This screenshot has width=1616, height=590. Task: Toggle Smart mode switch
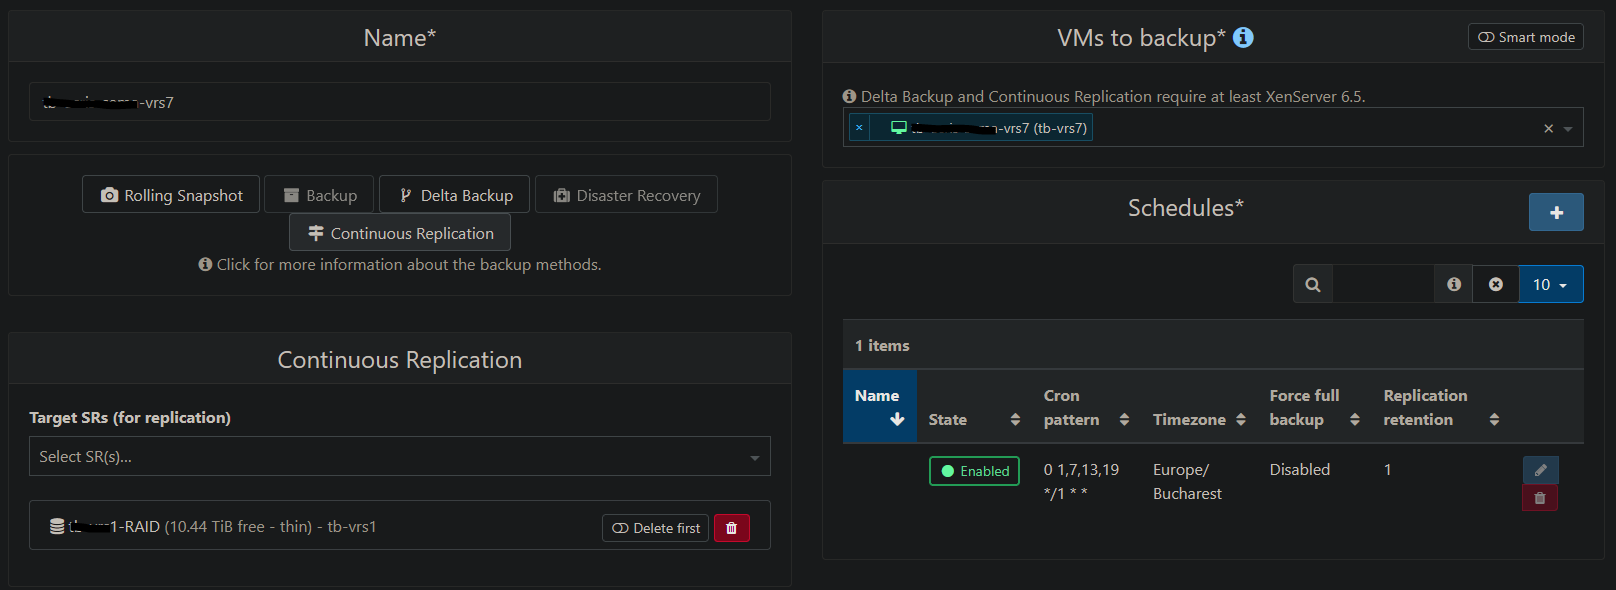coord(1526,37)
